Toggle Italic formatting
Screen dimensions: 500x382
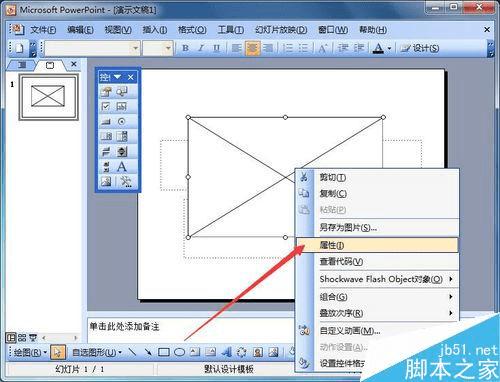[201, 48]
